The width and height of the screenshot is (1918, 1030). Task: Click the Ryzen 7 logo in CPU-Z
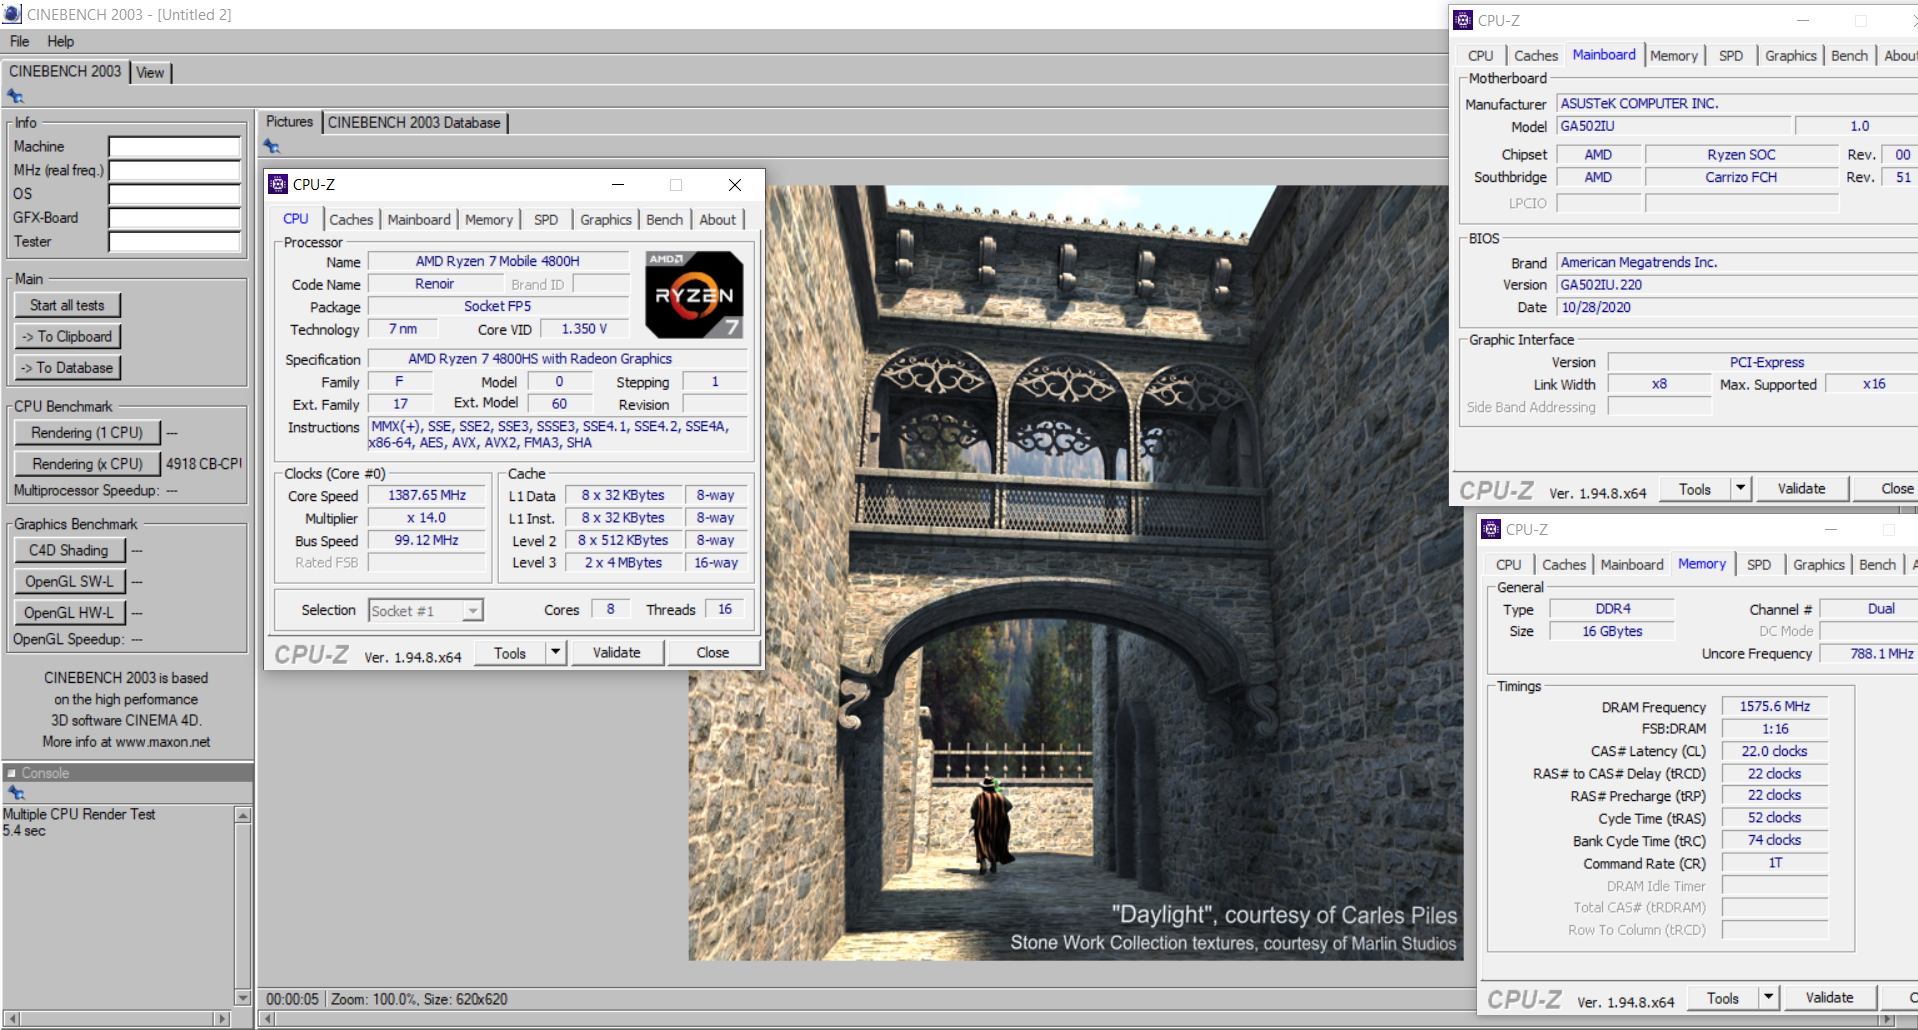coord(694,295)
